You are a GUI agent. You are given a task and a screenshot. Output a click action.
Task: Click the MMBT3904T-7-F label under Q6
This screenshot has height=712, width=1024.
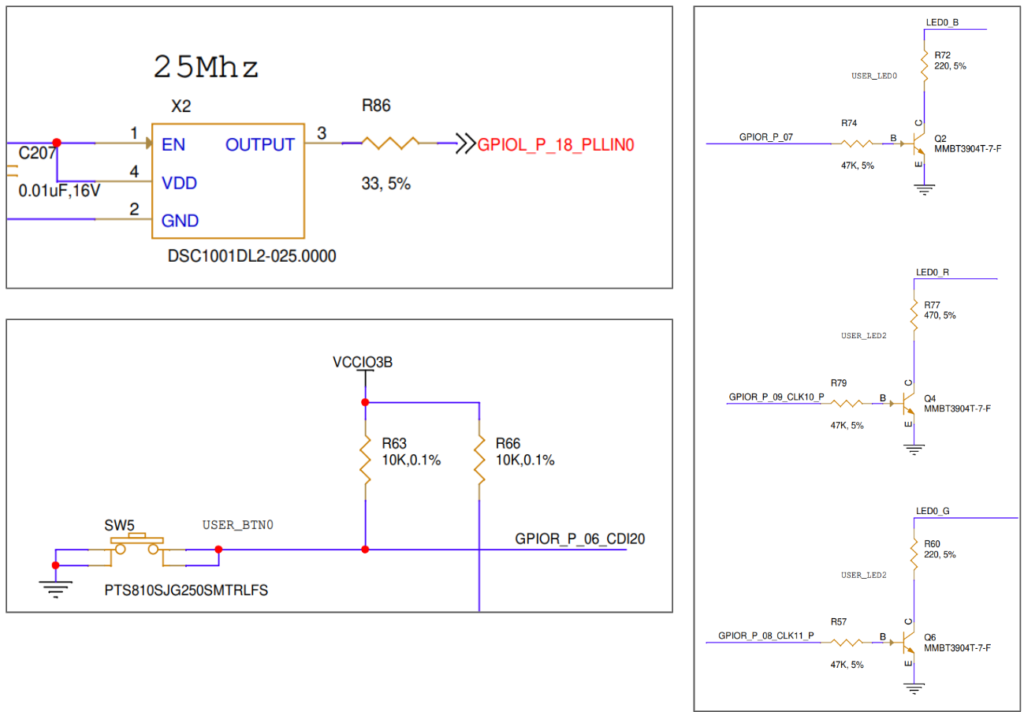[957, 648]
